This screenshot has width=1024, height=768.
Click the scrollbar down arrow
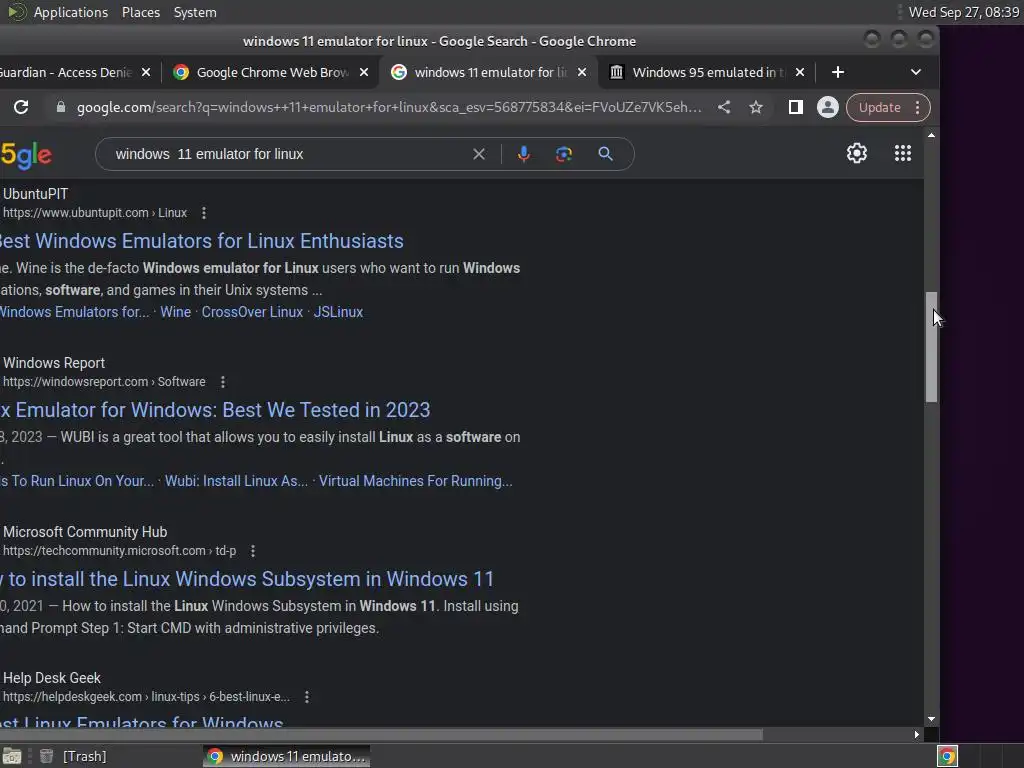pos(931,719)
